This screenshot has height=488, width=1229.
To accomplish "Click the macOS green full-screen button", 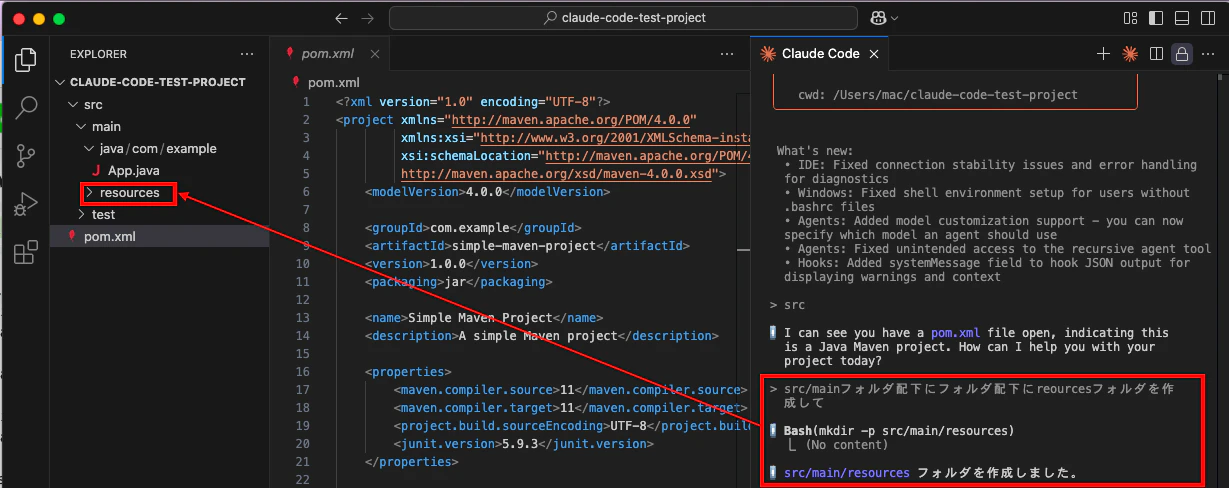I will point(59,19).
